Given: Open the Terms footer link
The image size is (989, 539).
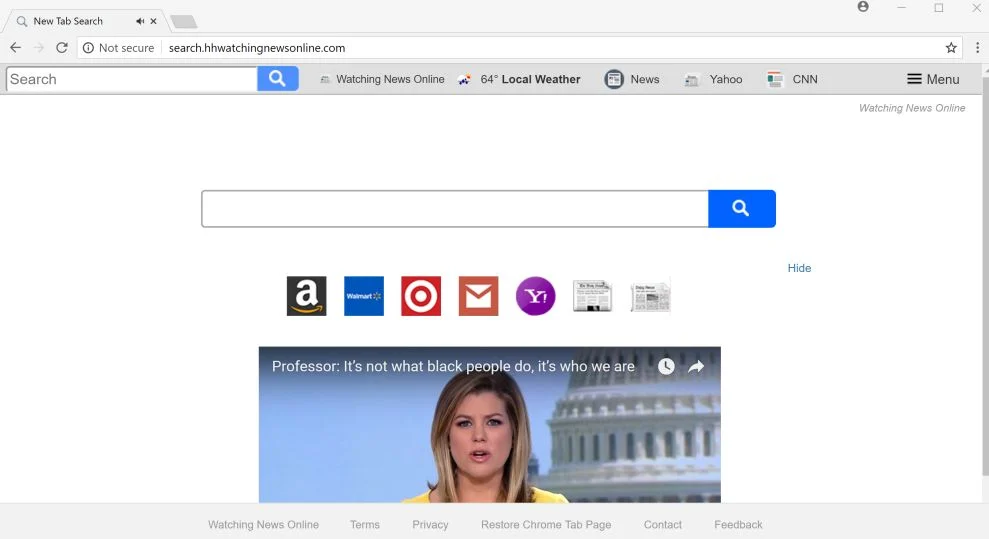Looking at the screenshot, I should point(365,525).
